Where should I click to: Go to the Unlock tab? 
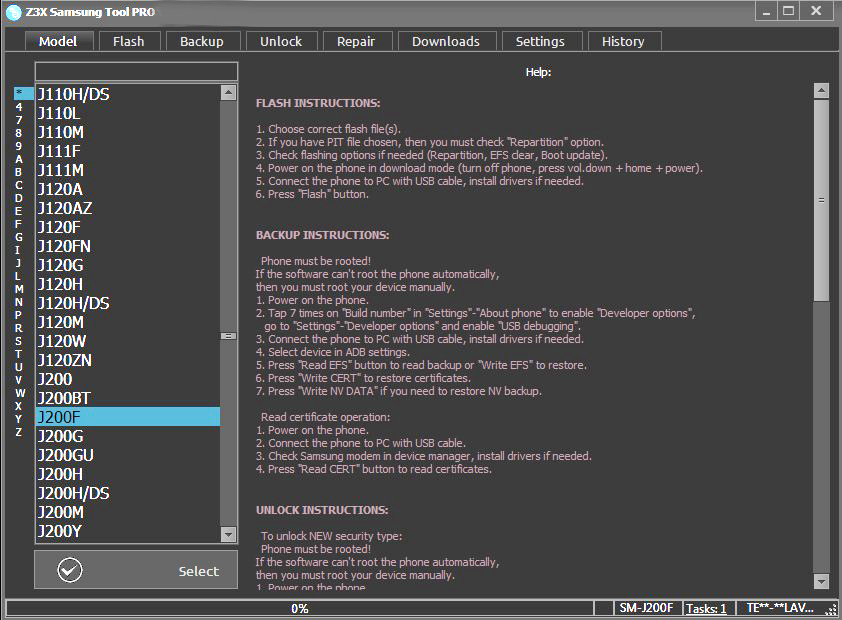[x=281, y=41]
